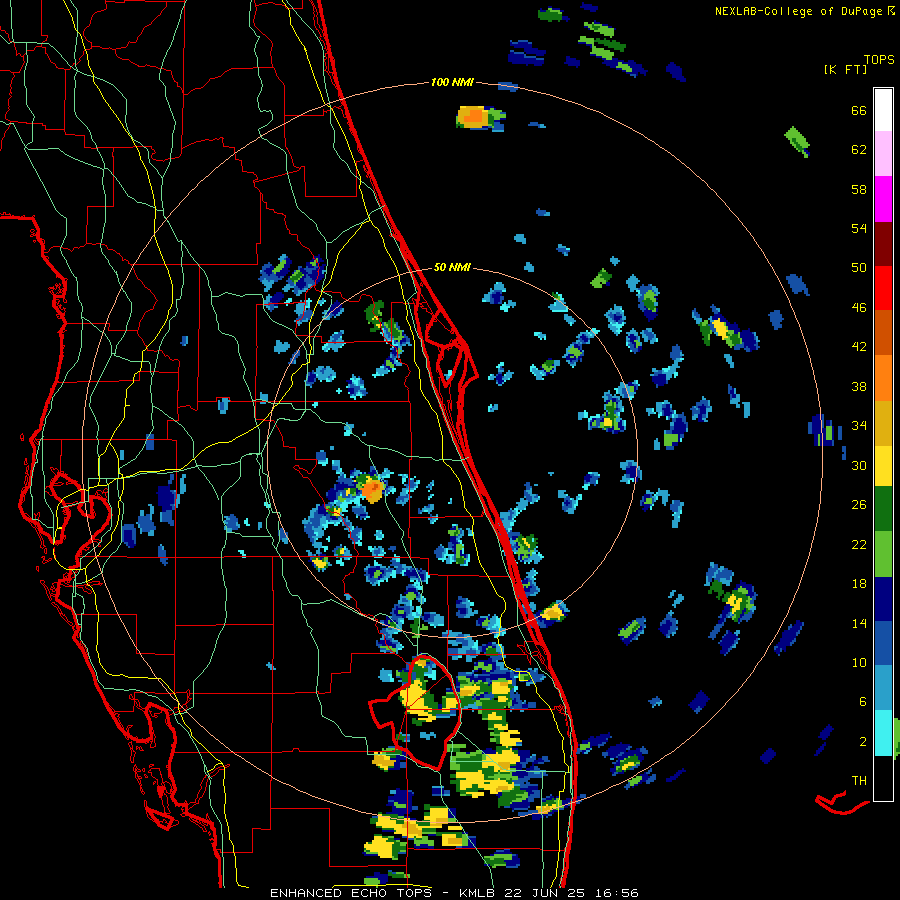Select the [K FT] units label
The image size is (900, 900).
click(x=845, y=70)
